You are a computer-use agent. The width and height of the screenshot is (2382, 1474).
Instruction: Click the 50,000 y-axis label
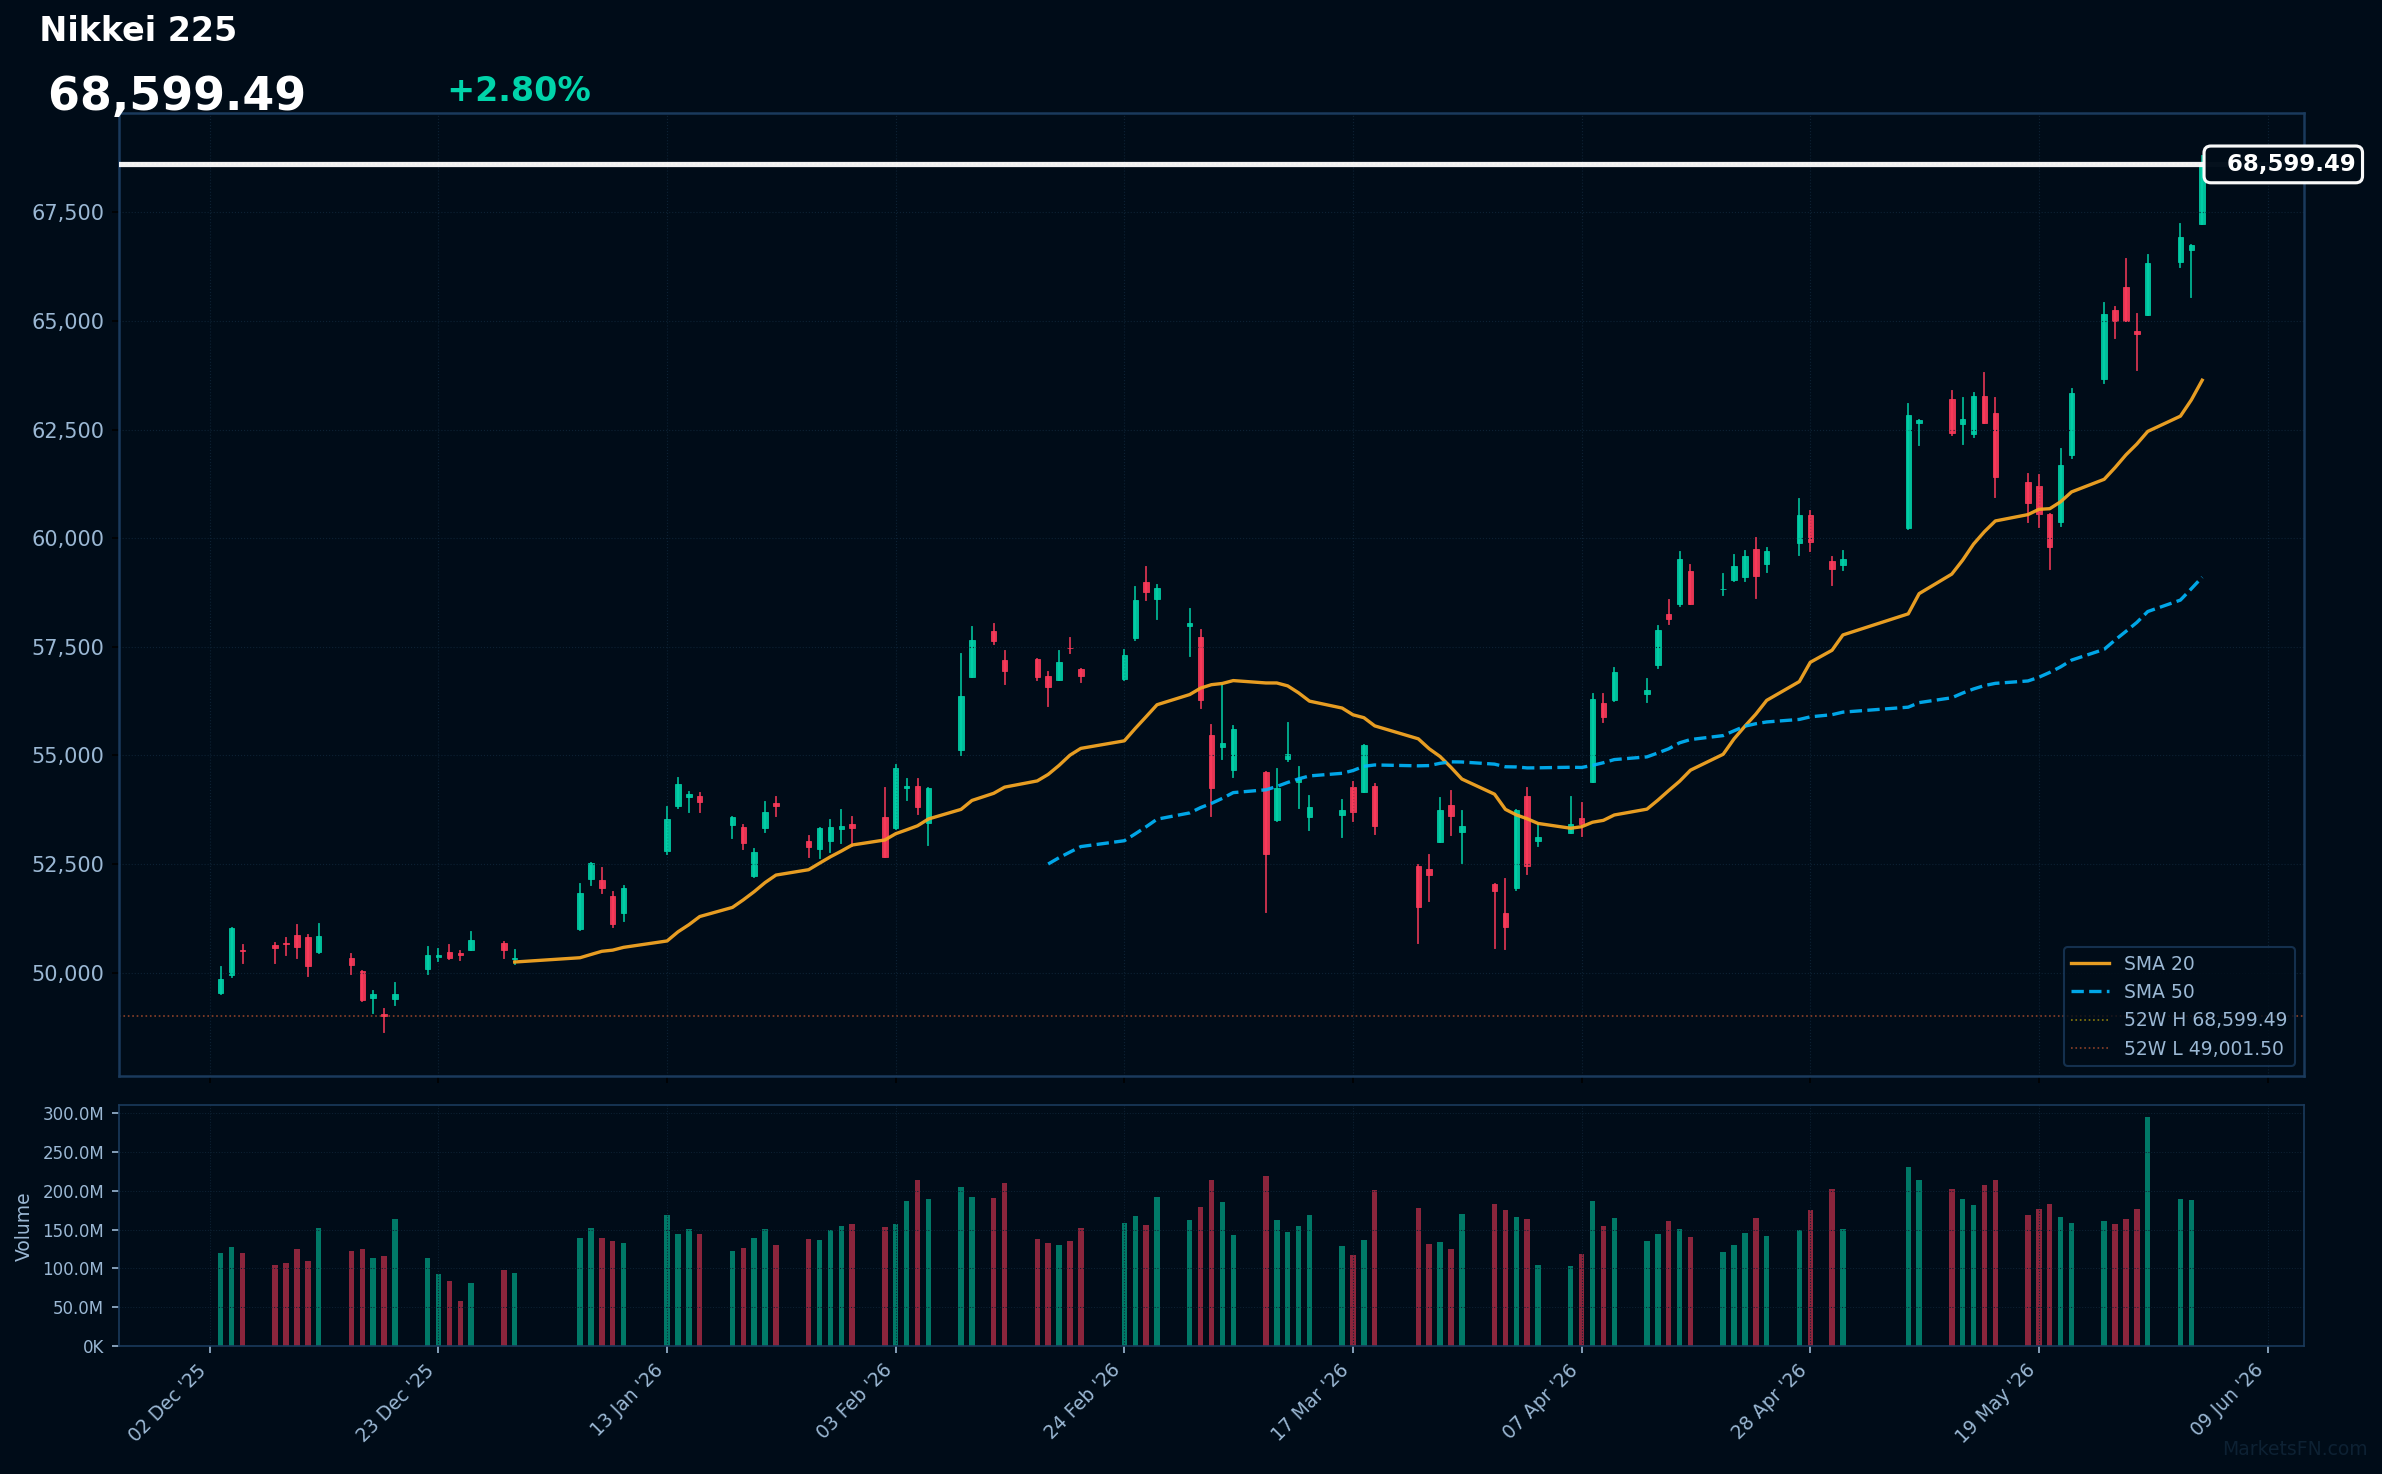point(68,973)
